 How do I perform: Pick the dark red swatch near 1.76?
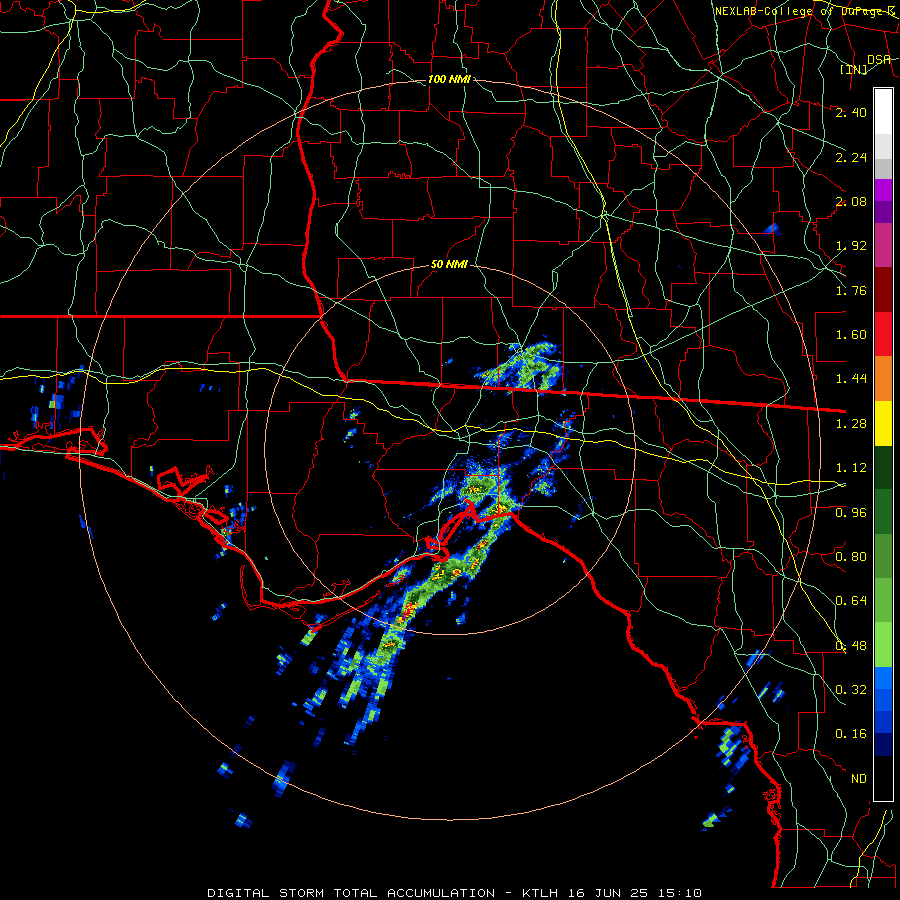(x=883, y=290)
